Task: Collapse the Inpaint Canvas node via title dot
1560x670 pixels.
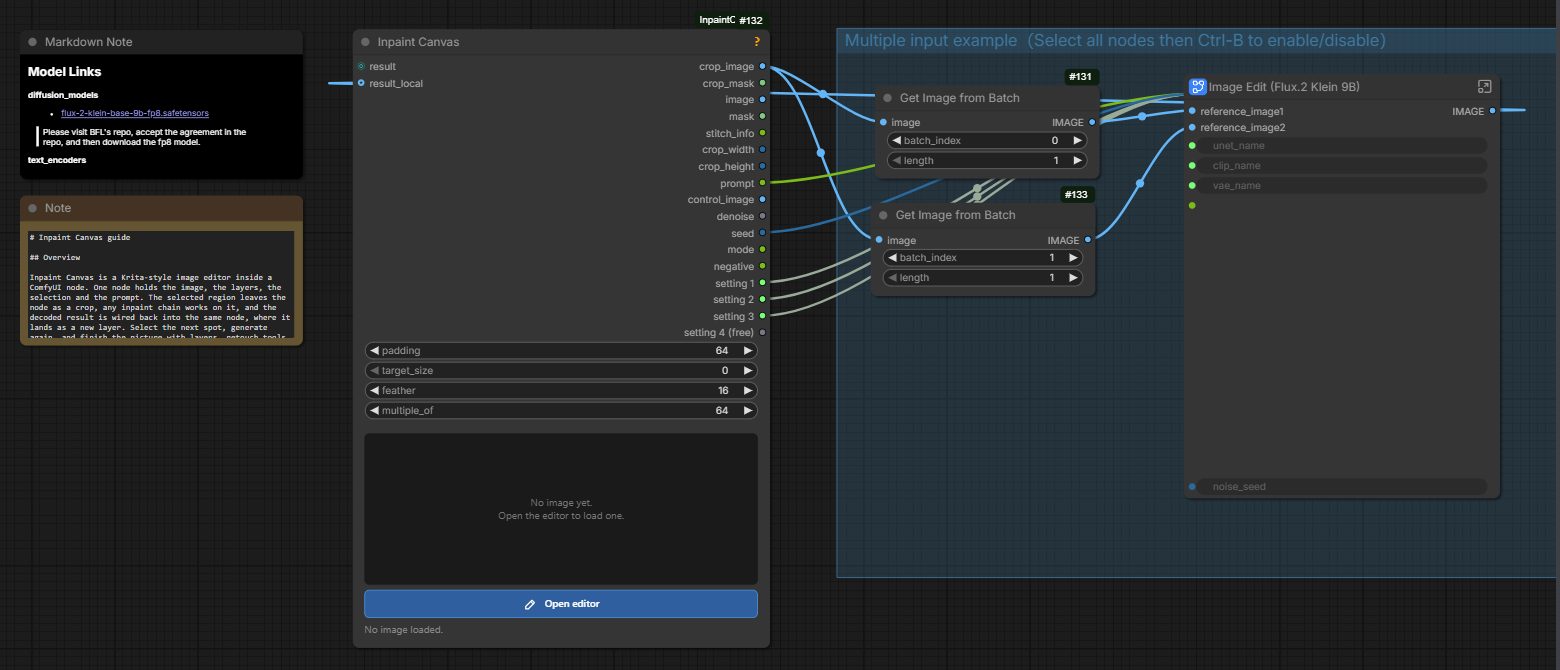Action: point(367,42)
